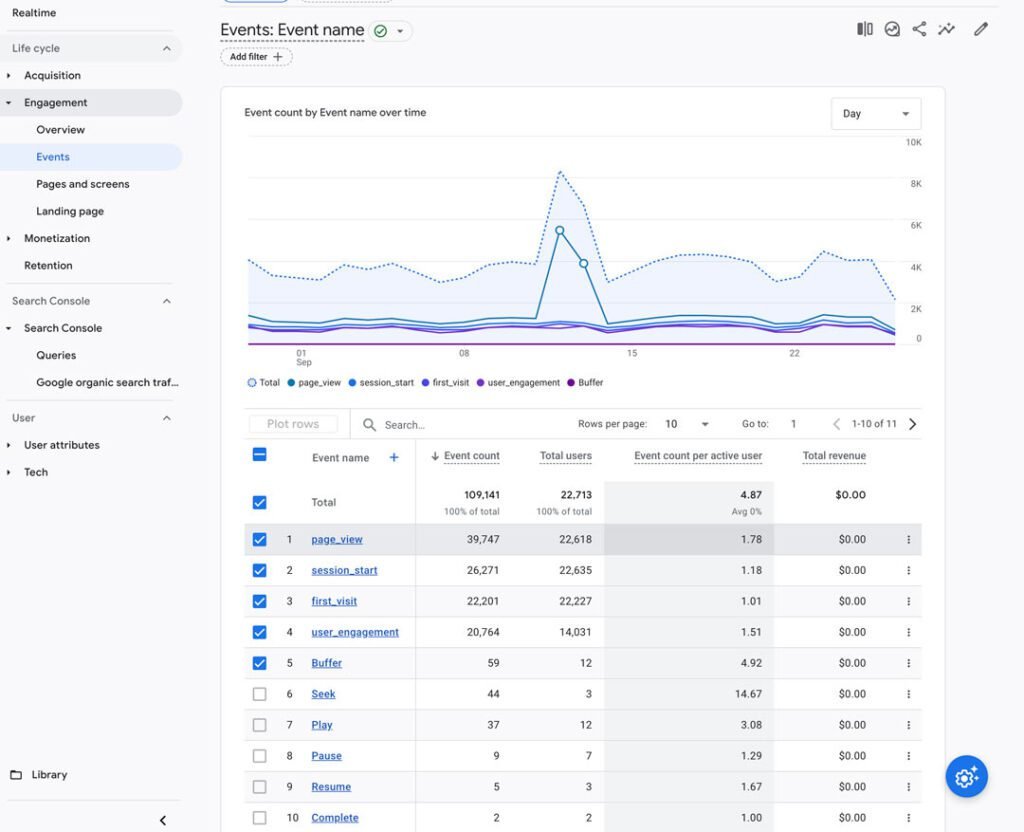Go to next table page arrow
Viewport: 1024px width, 832px height.
[x=912, y=424]
